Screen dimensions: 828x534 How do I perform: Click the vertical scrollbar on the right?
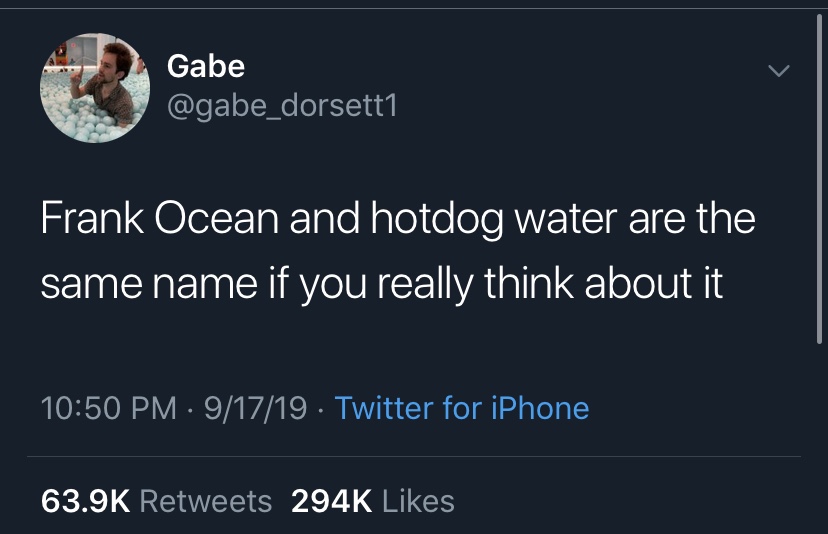818,190
